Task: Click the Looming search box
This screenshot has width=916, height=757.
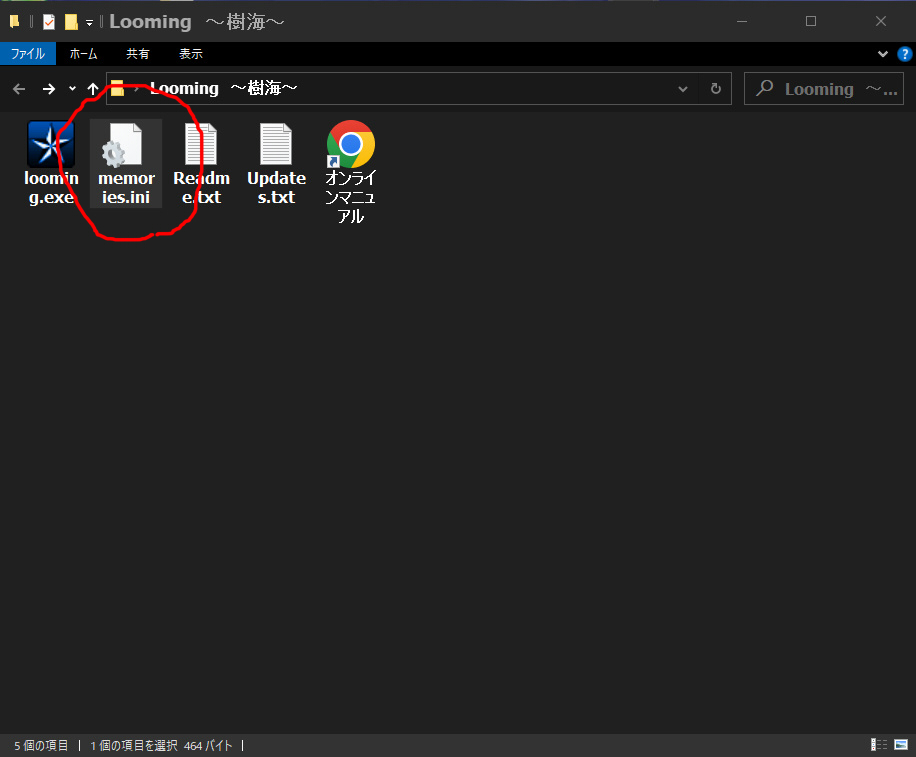Action: (825, 89)
